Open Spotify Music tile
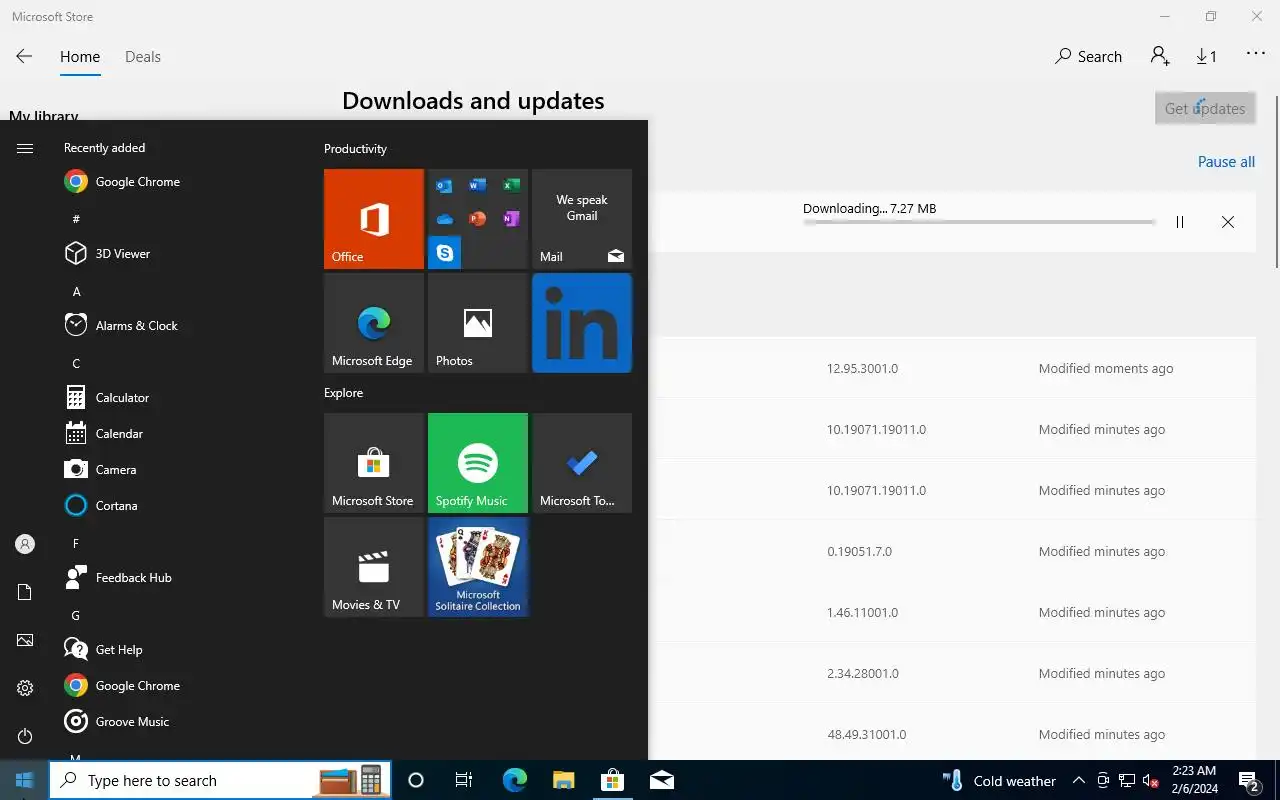Viewport: 1280px width, 800px height. click(x=478, y=463)
